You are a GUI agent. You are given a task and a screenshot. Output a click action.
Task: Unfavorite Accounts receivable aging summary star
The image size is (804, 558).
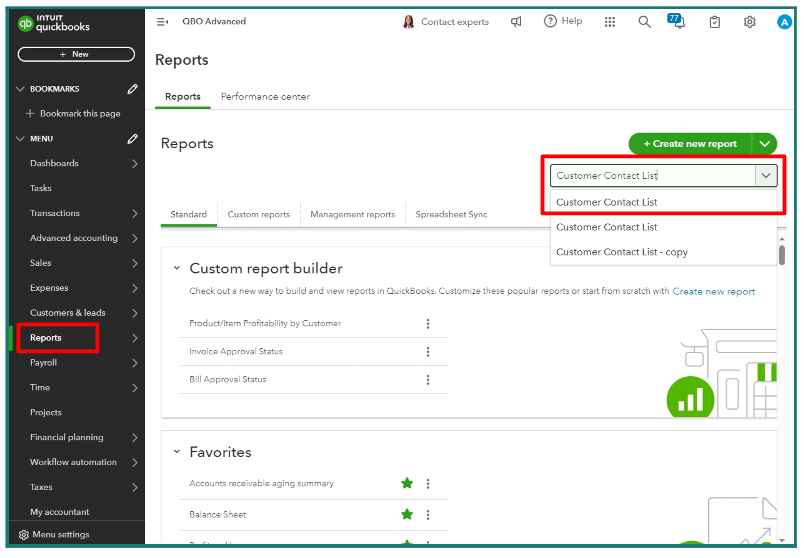407,483
